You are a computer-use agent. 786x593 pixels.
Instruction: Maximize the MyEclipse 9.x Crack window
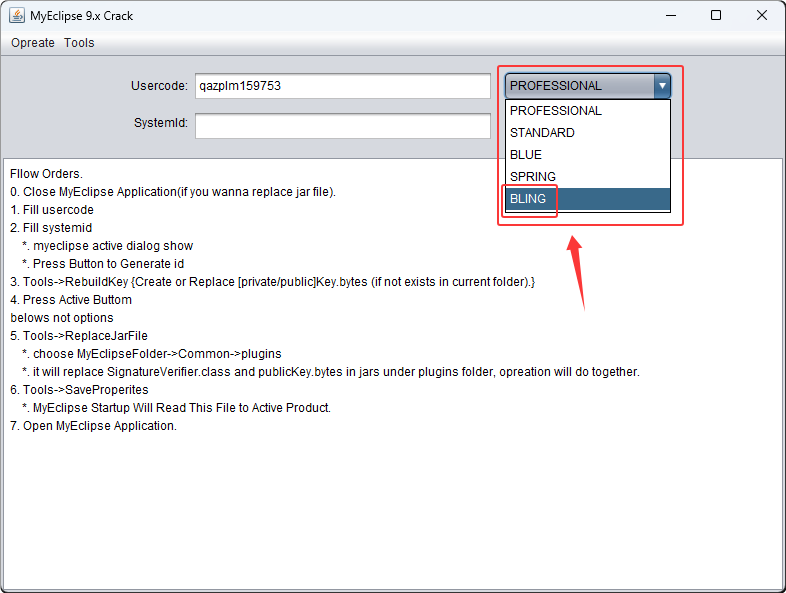[716, 16]
